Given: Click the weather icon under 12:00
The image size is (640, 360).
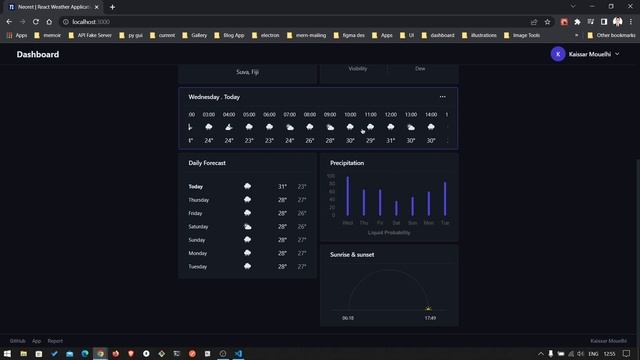Looking at the screenshot, I should [x=391, y=127].
